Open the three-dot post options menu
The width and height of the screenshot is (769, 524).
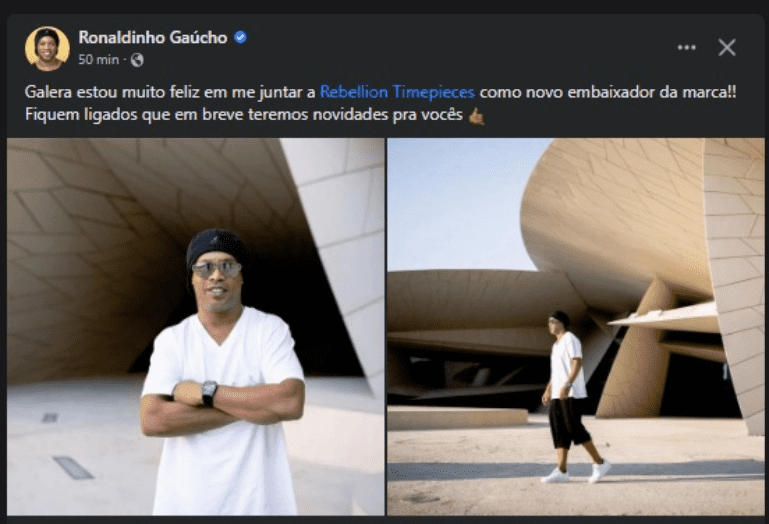click(x=687, y=48)
